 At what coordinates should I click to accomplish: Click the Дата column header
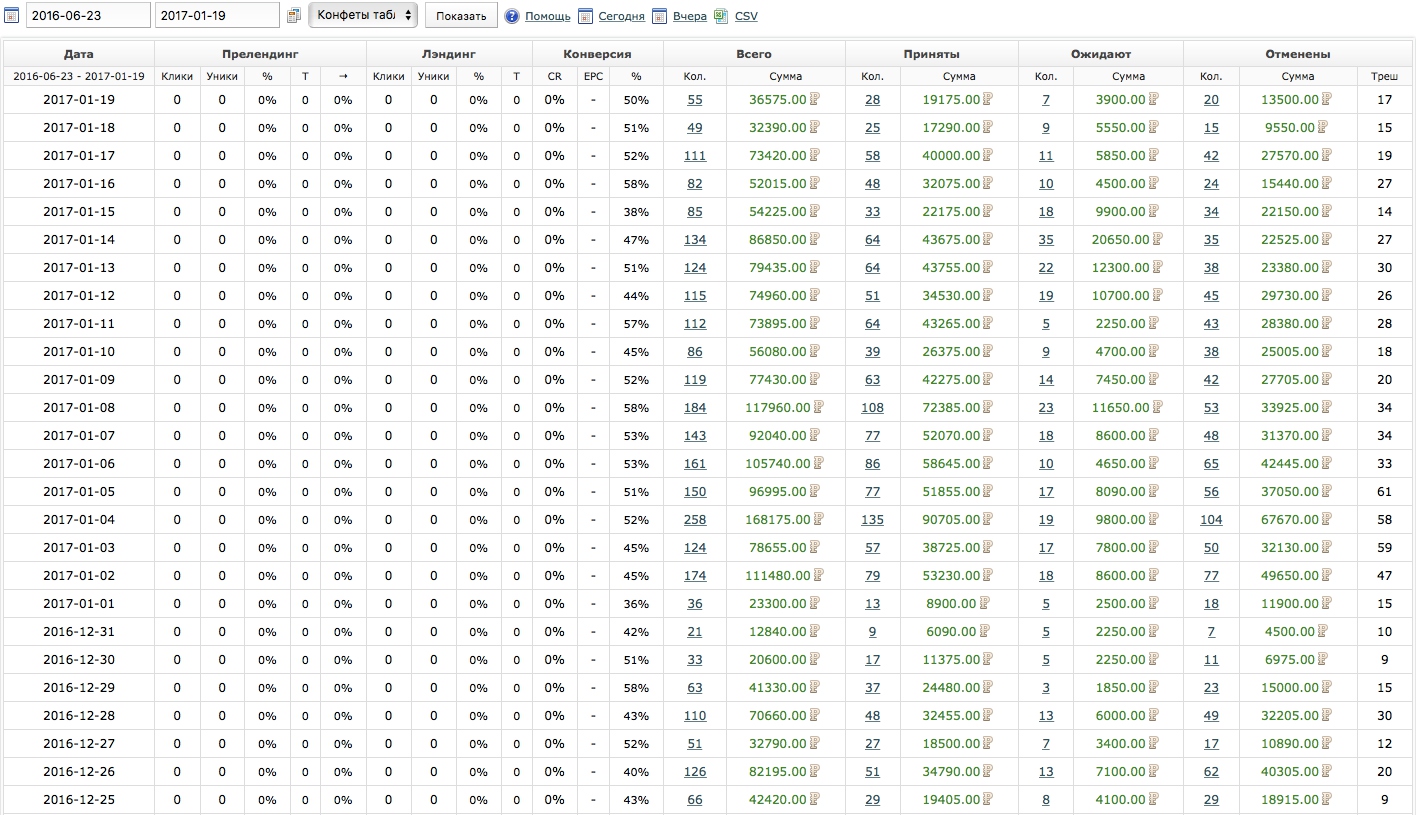click(x=79, y=54)
